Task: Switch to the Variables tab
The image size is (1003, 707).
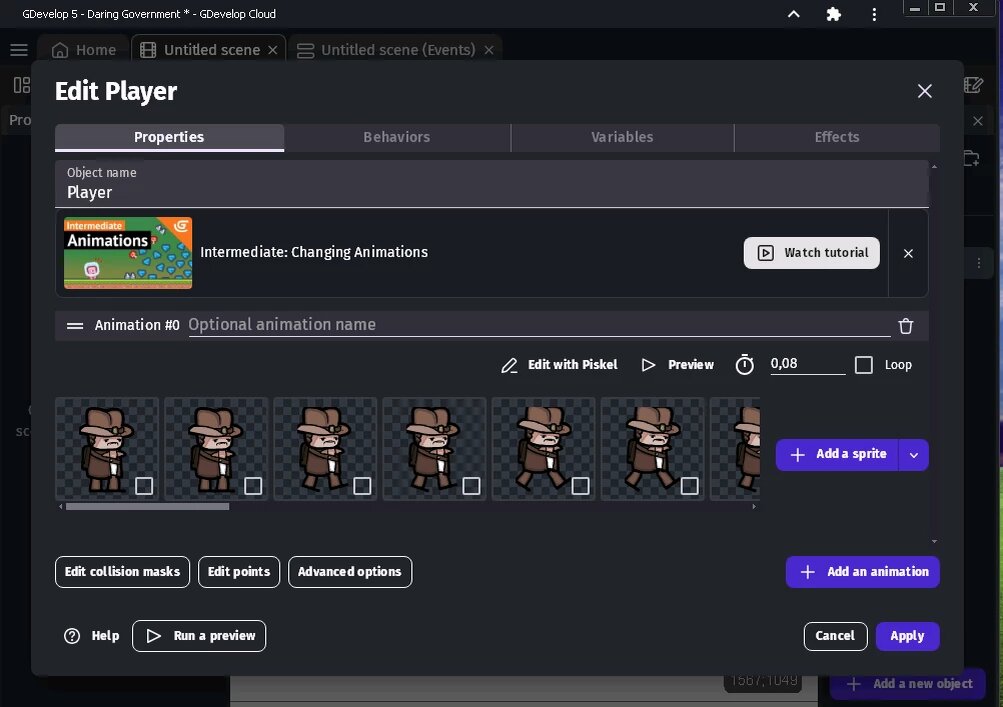Action: 622,137
